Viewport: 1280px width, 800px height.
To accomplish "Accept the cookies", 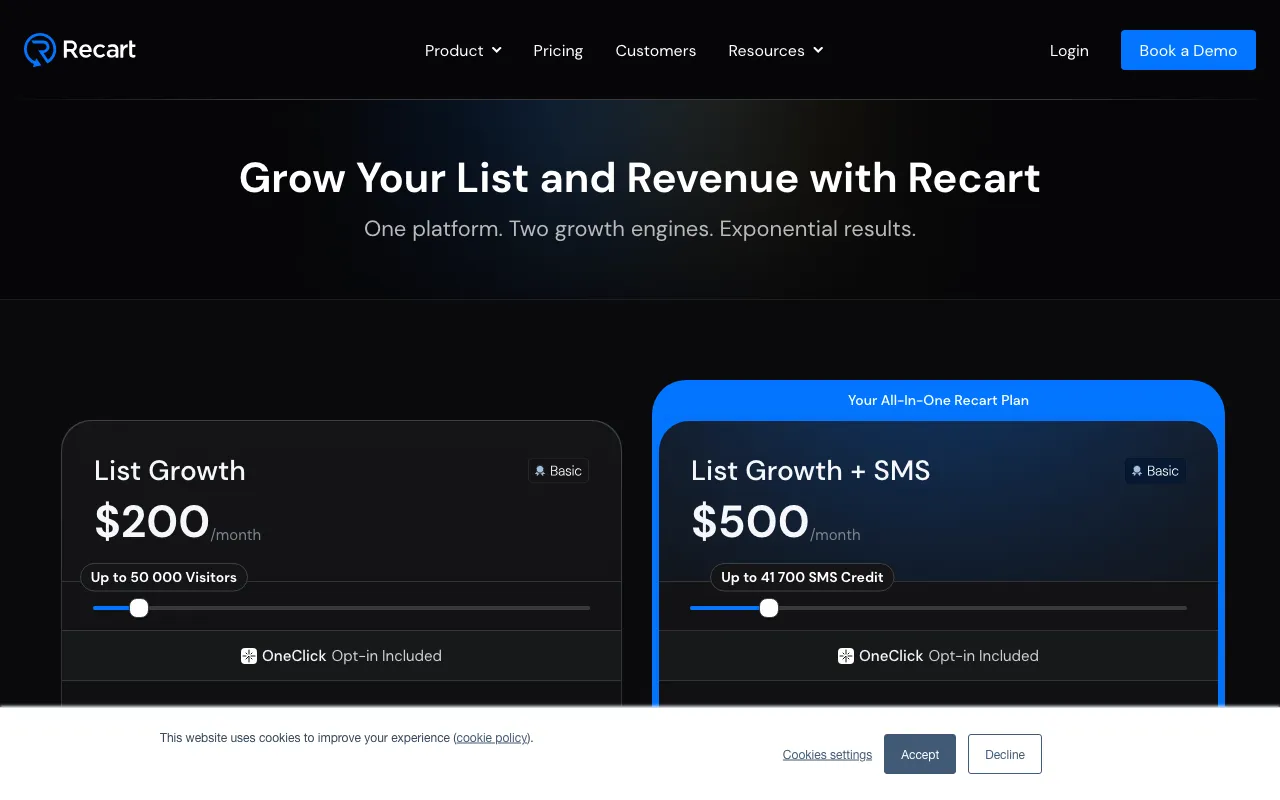I will 920,754.
